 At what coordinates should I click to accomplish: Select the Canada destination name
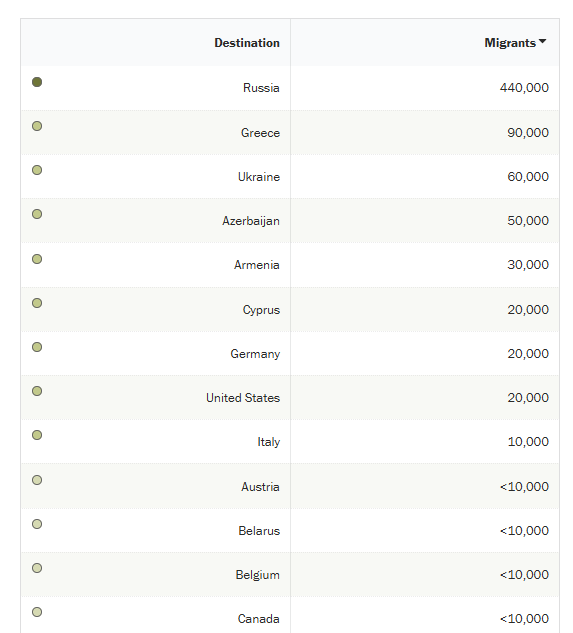pyautogui.click(x=259, y=618)
